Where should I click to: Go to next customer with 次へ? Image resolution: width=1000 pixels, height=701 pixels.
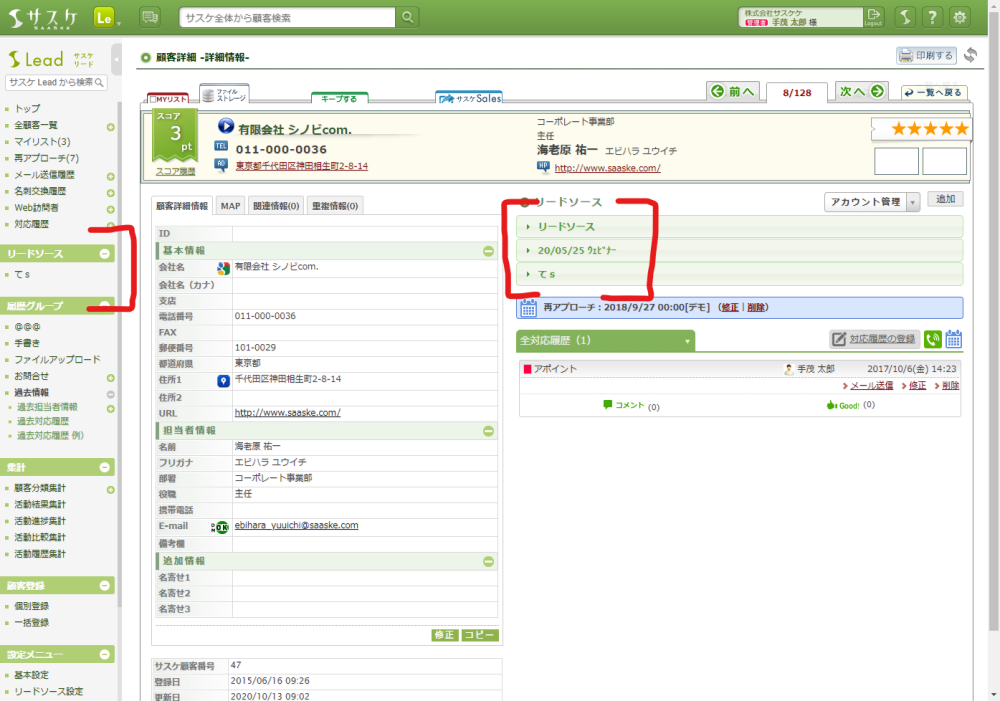coord(862,92)
